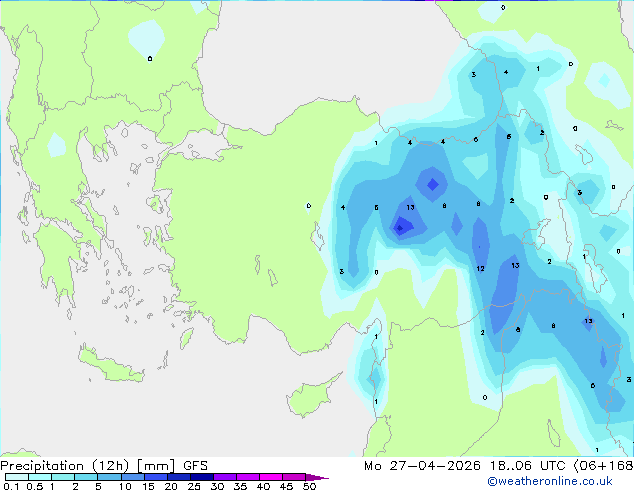Screen dimensions: 634x490
Task: Click the legend tick label '45'
Action: [x=286, y=486]
